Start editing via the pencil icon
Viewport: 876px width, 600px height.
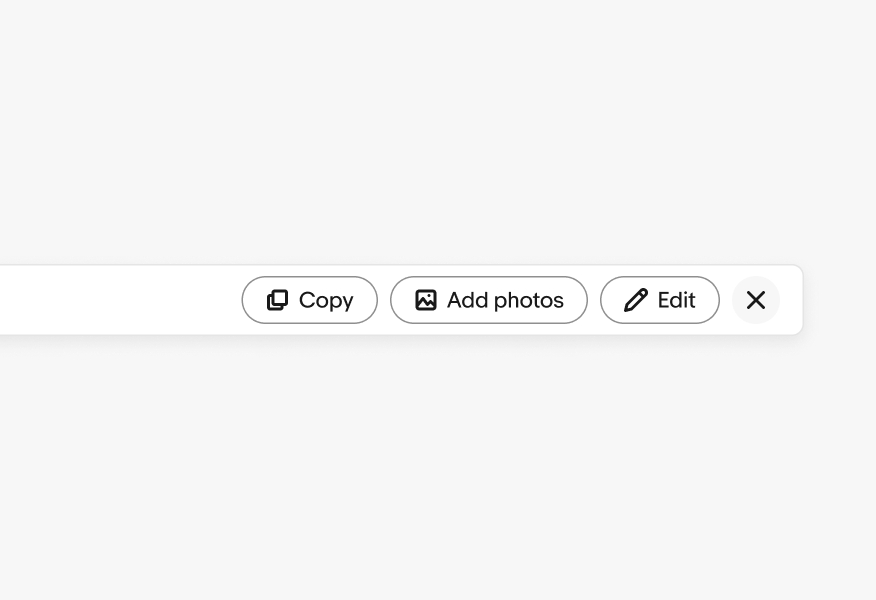pyautogui.click(x=636, y=300)
